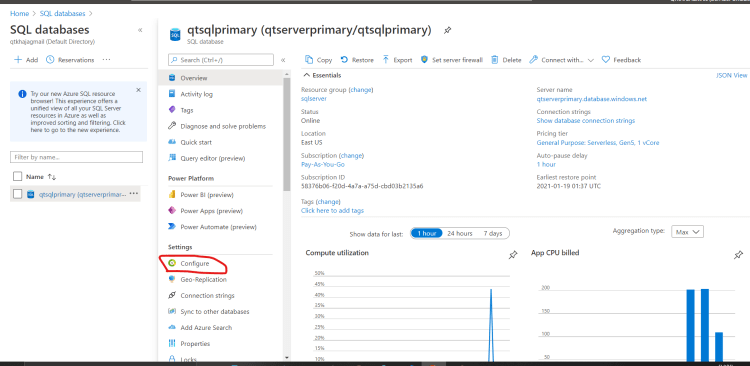Open the JSON View link
750x366 pixels.
click(x=731, y=76)
